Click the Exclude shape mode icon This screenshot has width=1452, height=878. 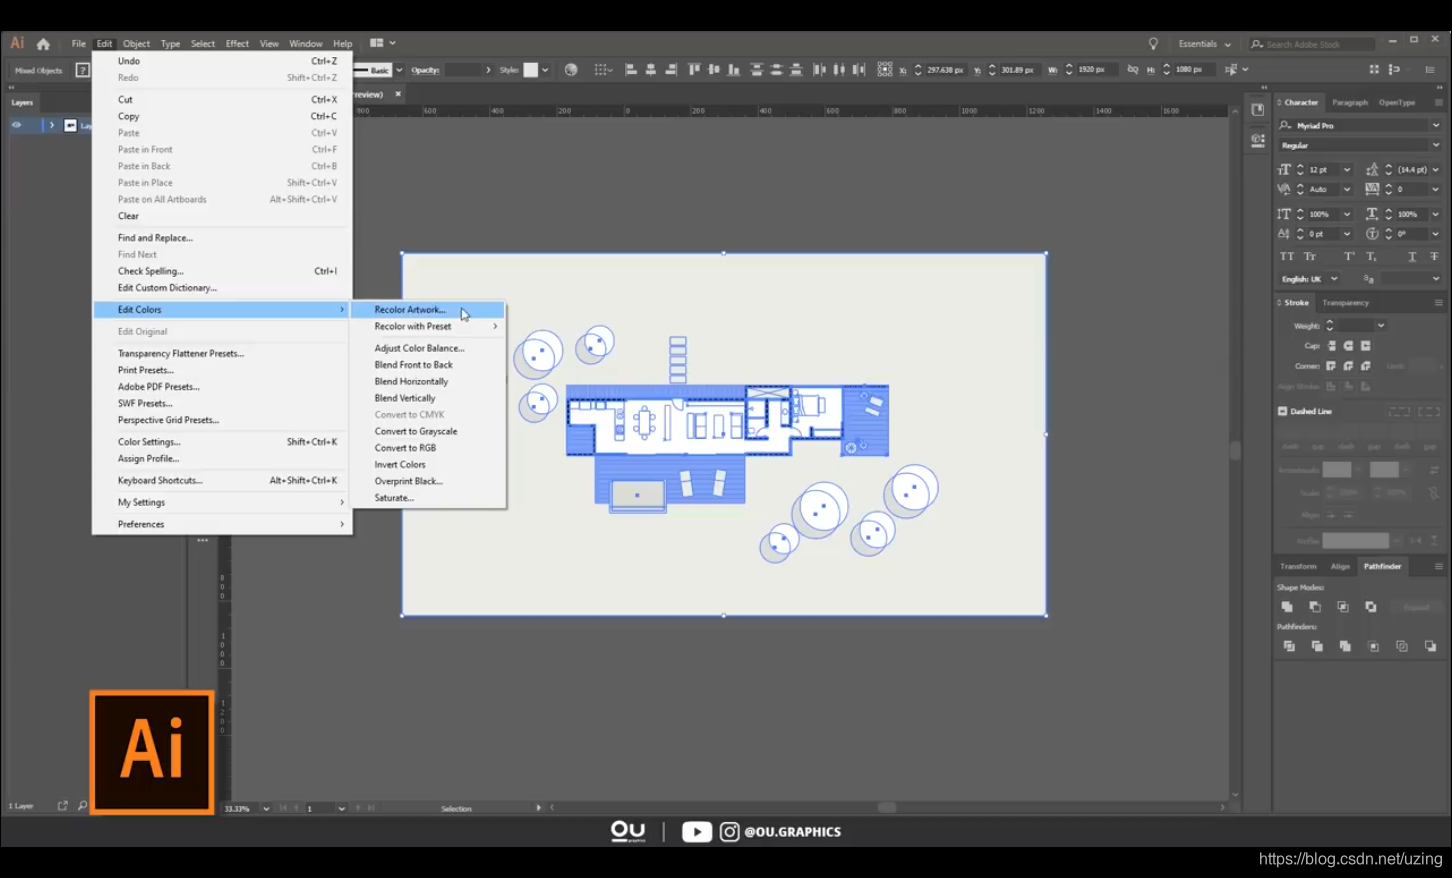click(x=1371, y=607)
